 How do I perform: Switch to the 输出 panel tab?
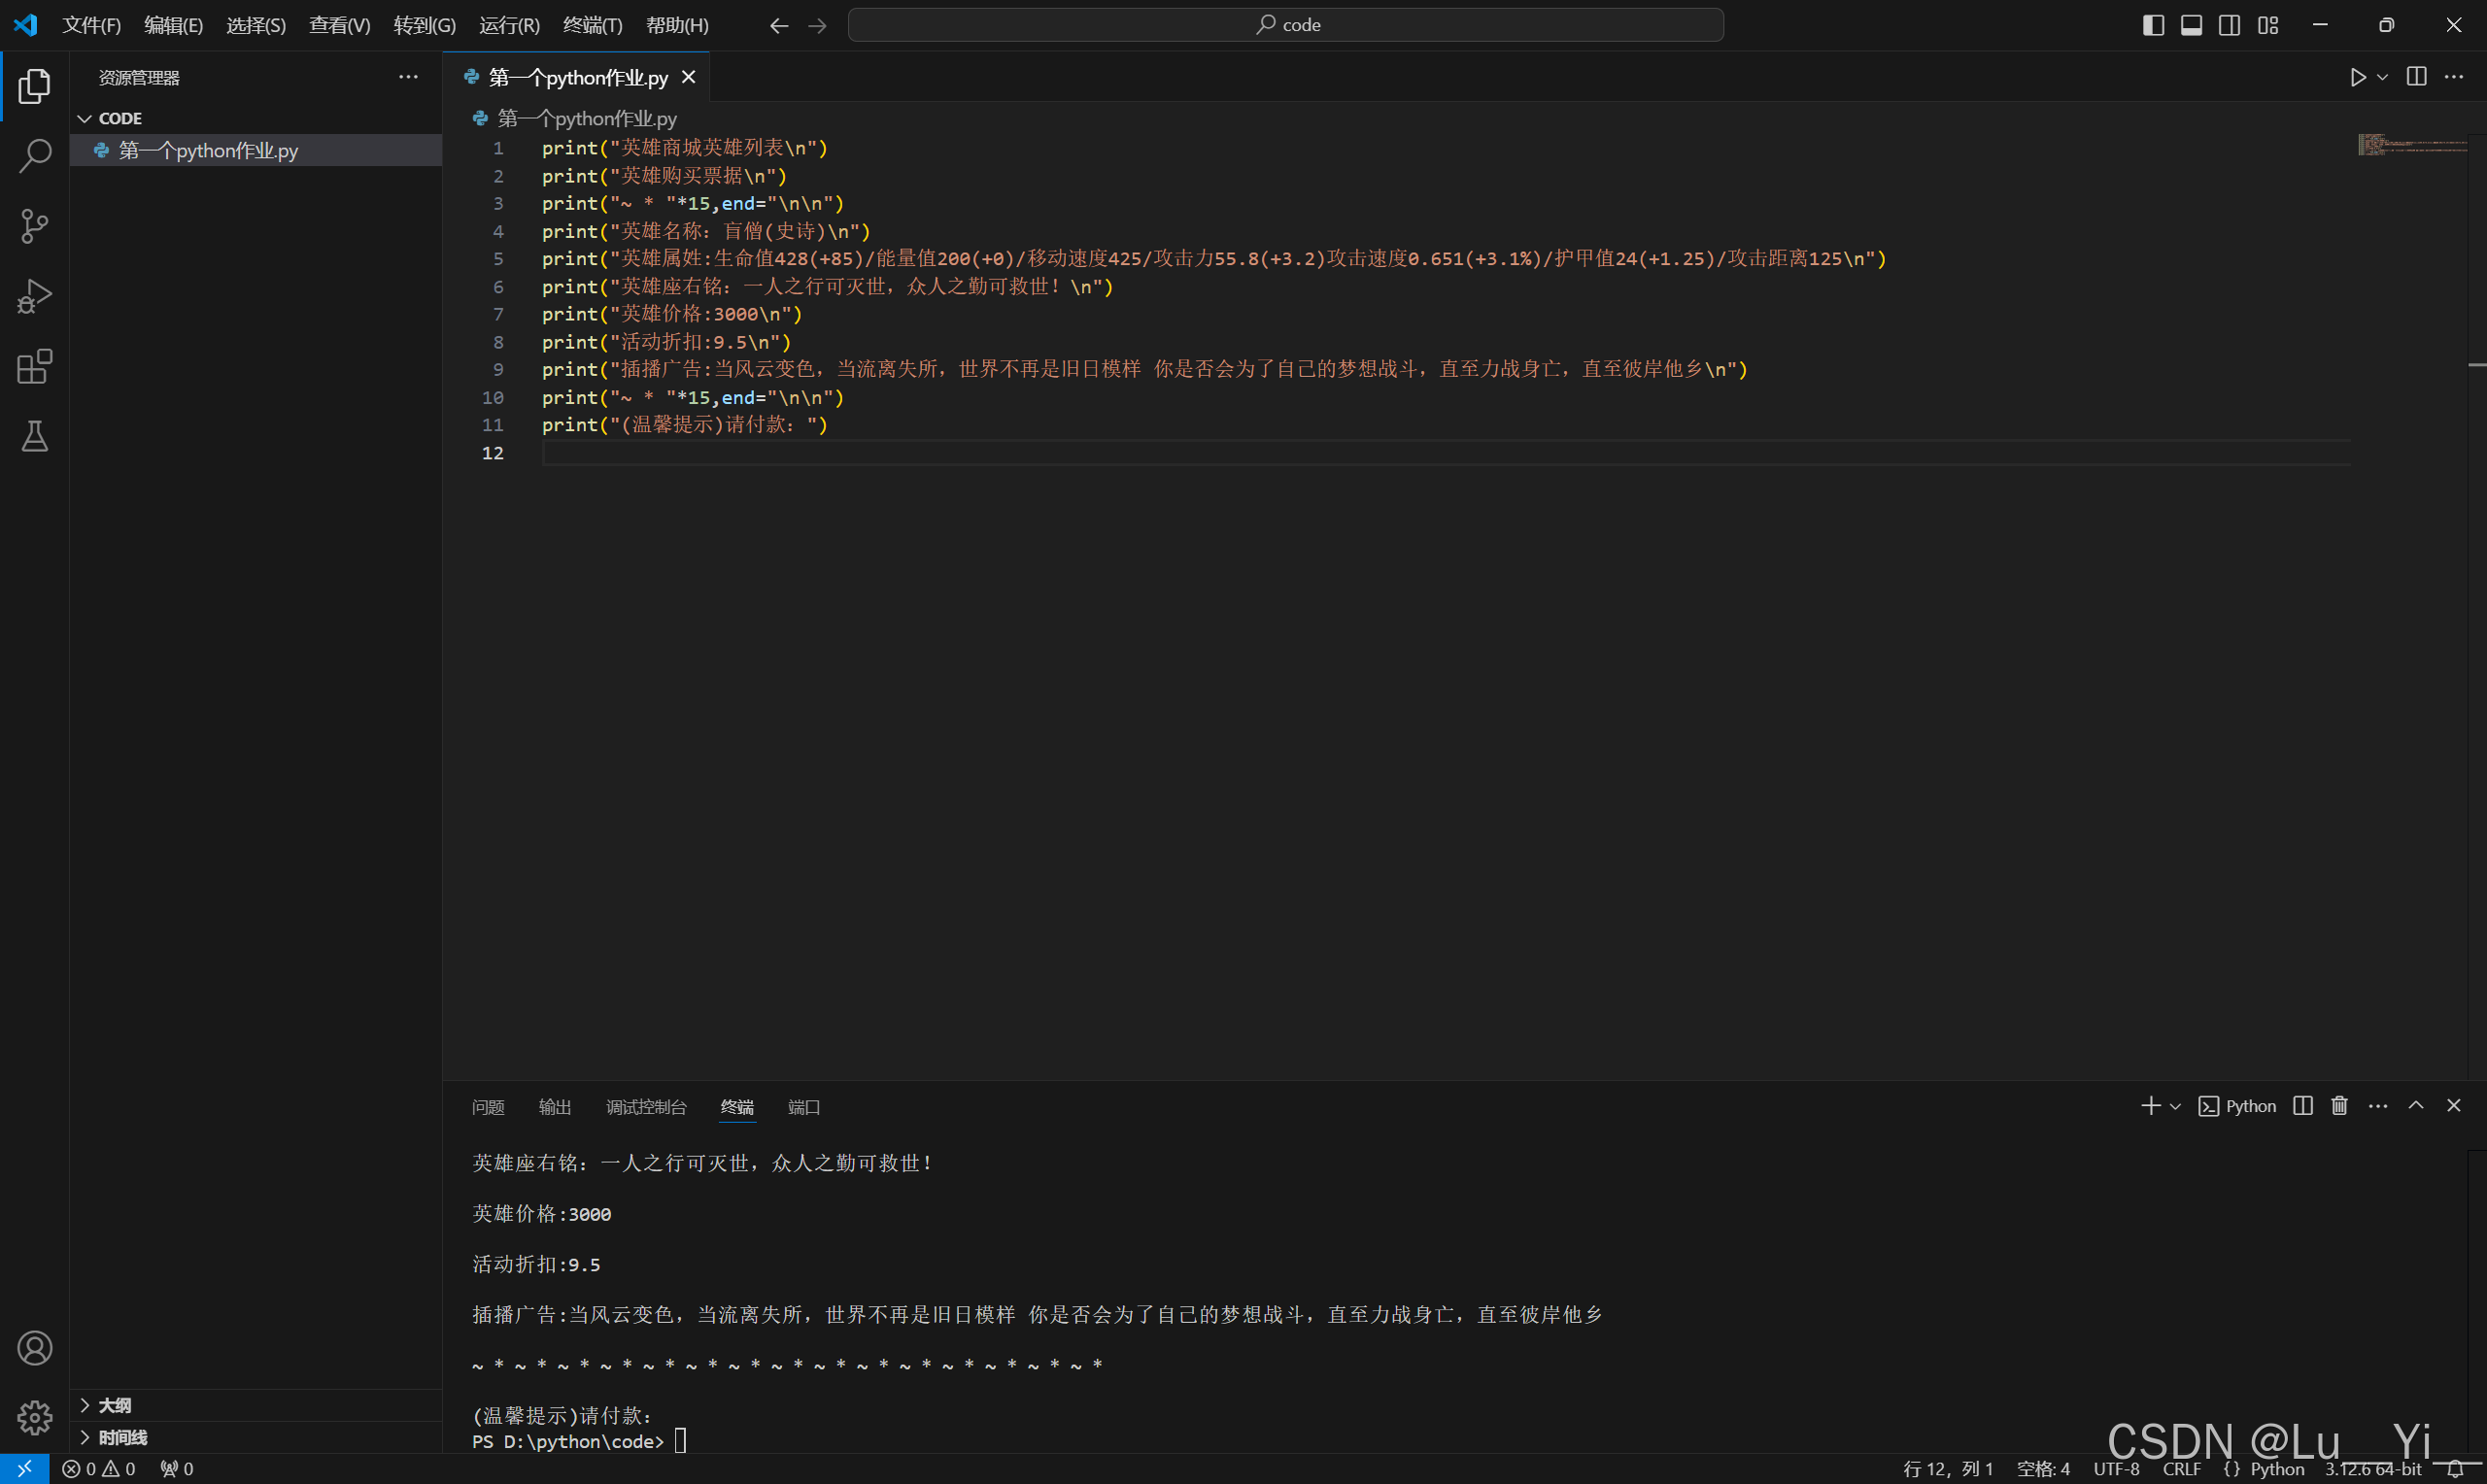click(555, 1107)
